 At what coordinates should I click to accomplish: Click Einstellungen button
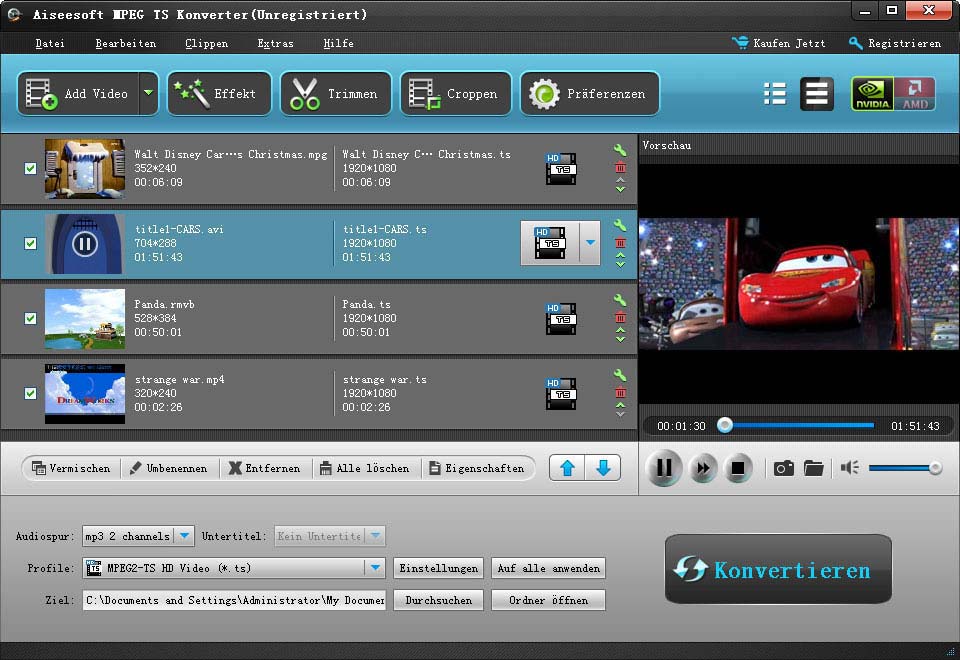pyautogui.click(x=438, y=568)
